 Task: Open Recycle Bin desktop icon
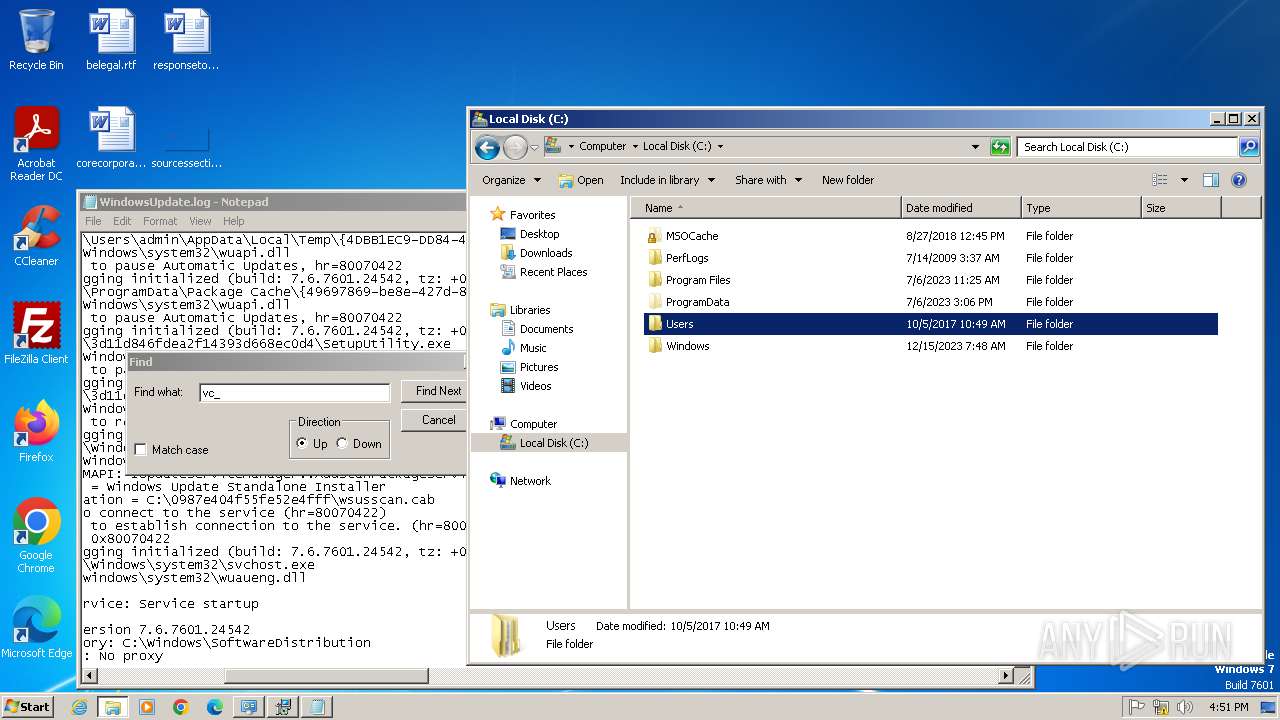[x=36, y=40]
